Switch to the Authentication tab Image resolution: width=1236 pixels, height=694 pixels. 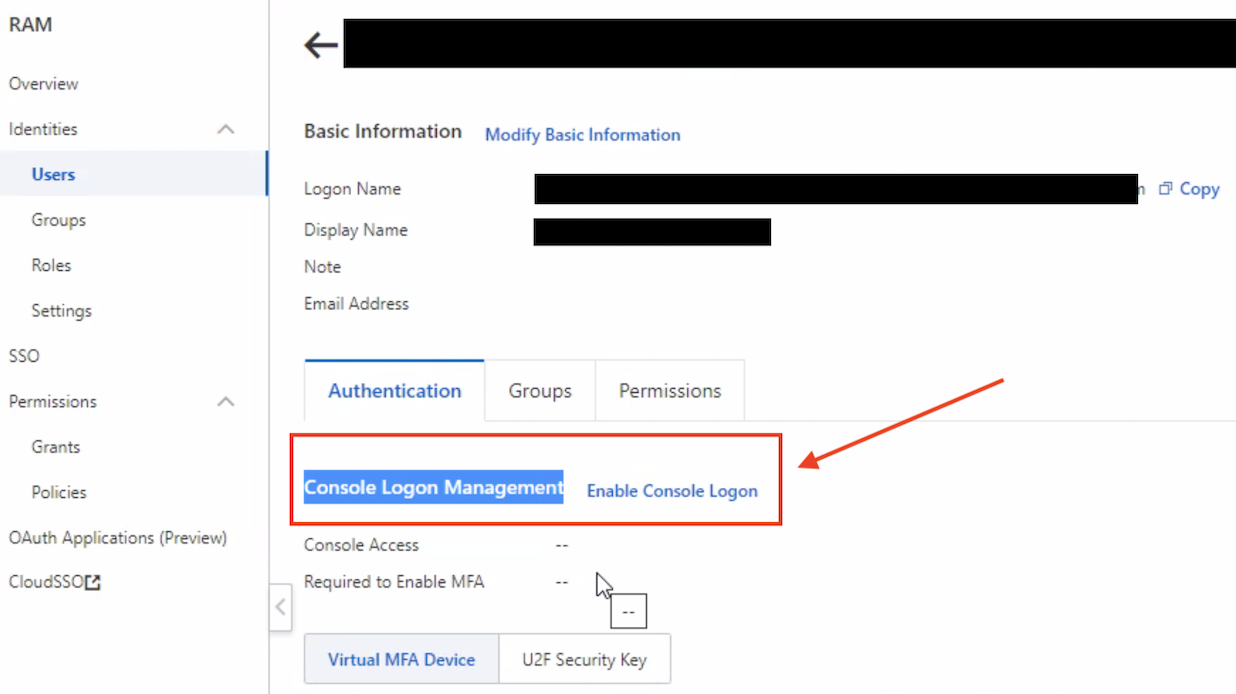pyautogui.click(x=395, y=391)
